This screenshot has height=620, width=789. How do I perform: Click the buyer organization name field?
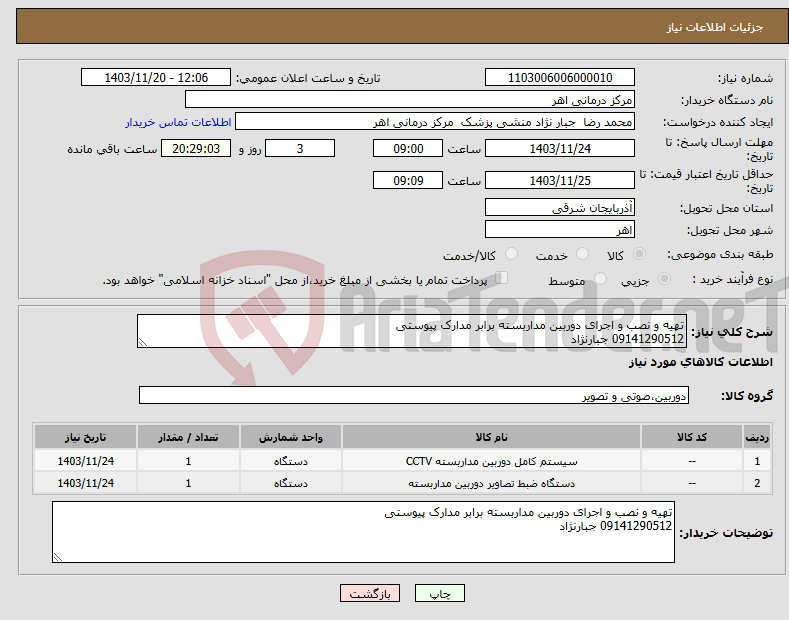[410, 100]
